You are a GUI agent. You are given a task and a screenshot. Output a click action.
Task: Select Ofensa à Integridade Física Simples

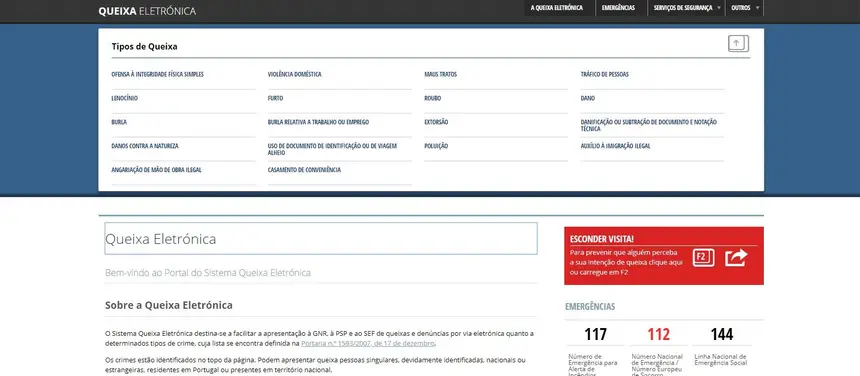pos(157,74)
